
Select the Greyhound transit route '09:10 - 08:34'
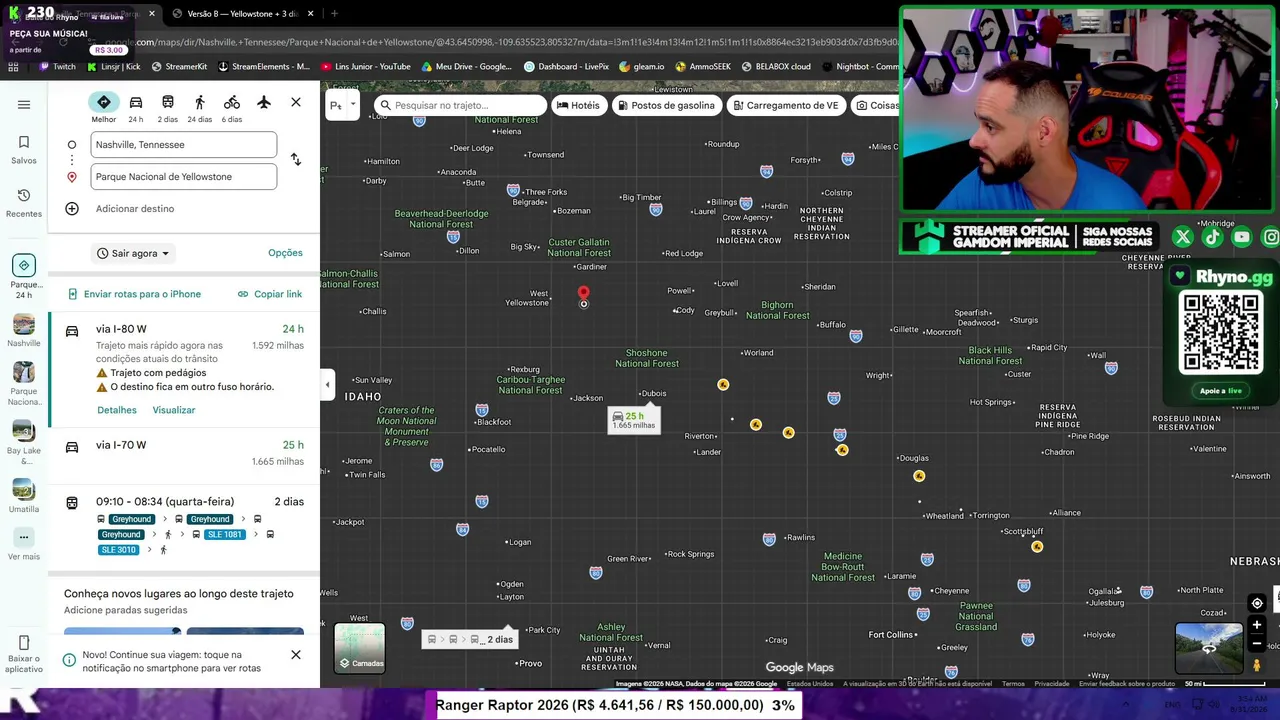(184, 525)
